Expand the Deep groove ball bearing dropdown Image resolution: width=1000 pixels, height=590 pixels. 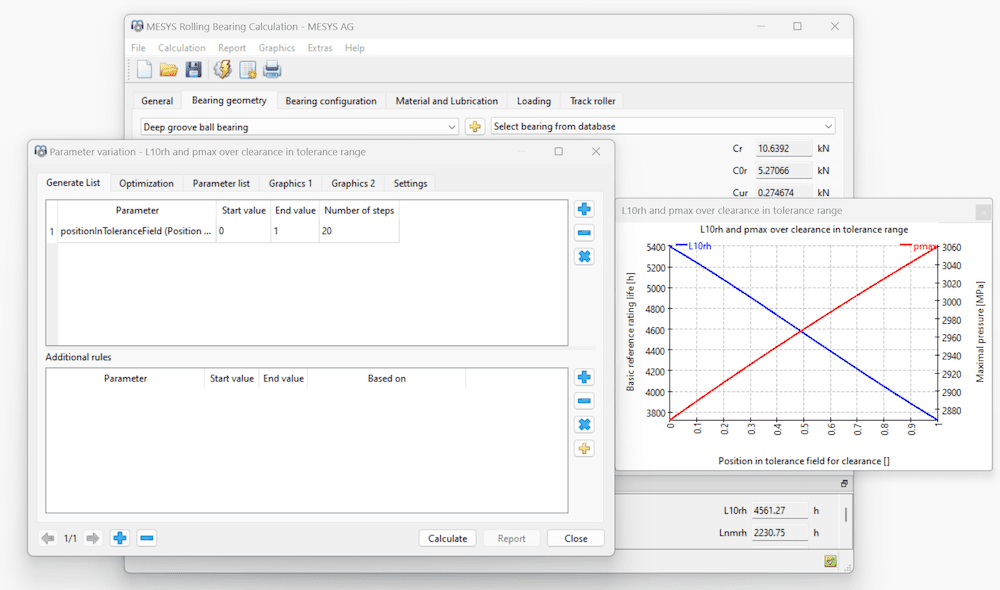coord(452,127)
